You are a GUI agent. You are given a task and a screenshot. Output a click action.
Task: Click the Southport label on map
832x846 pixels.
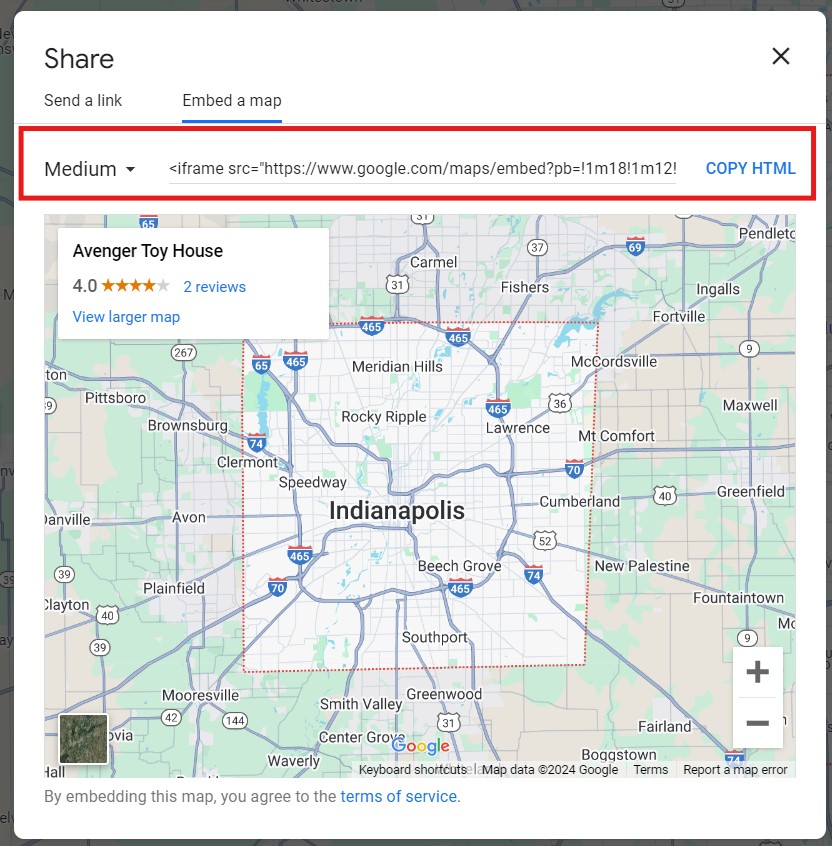click(434, 637)
